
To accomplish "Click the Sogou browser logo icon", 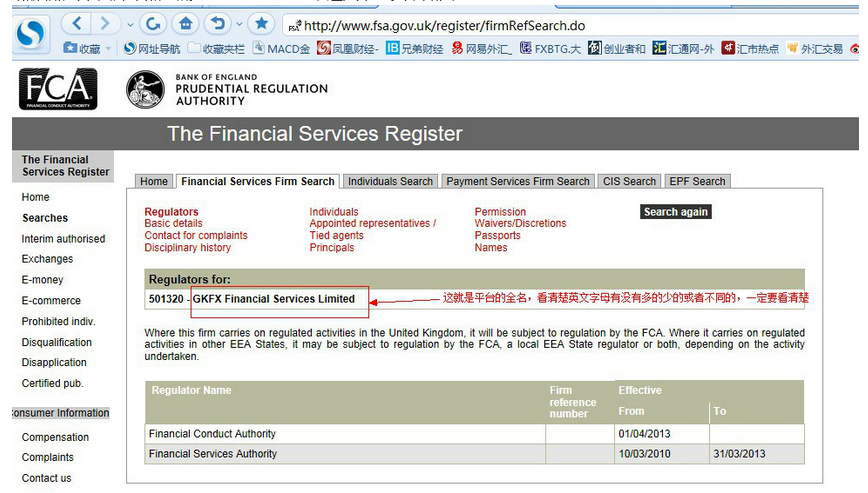I will [30, 33].
